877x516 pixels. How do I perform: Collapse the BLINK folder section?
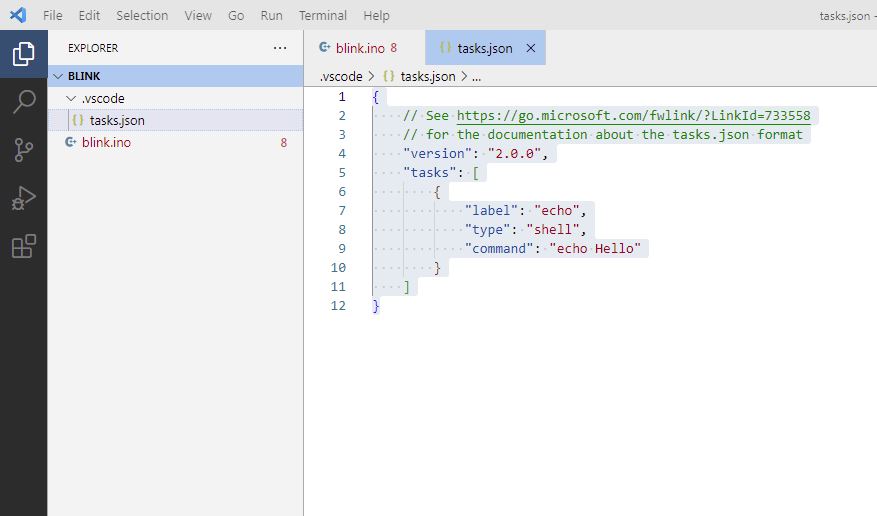(58, 76)
